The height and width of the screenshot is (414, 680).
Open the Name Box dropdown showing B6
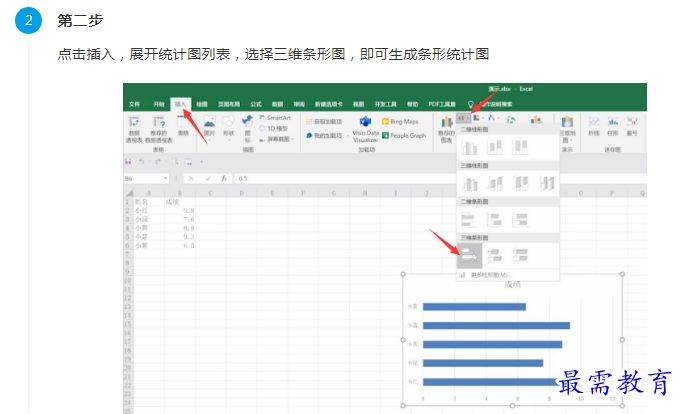165,178
